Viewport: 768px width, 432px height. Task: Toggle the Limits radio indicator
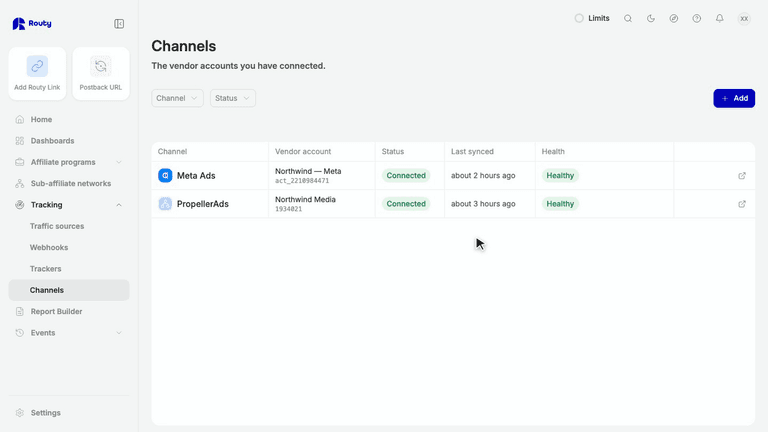pos(579,18)
